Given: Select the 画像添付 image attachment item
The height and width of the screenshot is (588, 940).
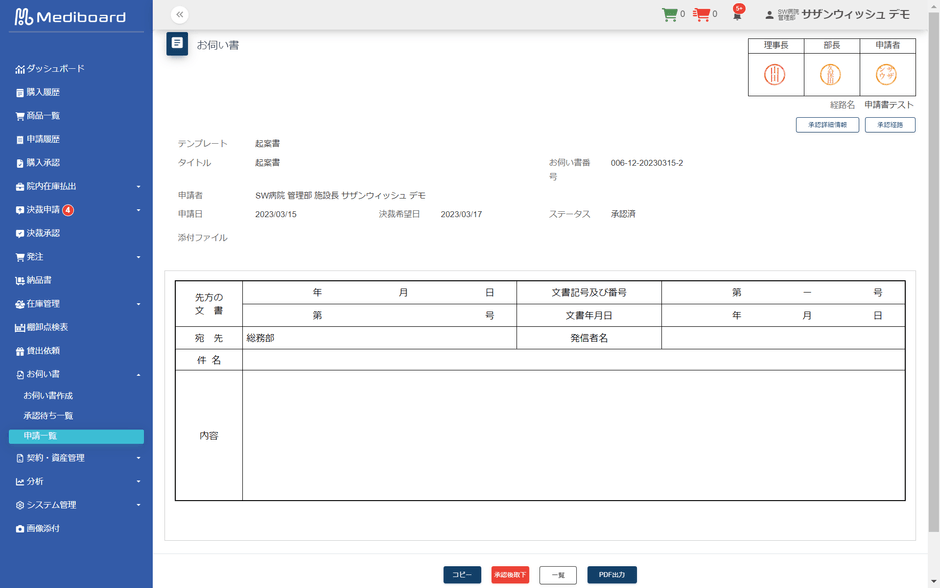Looking at the screenshot, I should point(45,527).
